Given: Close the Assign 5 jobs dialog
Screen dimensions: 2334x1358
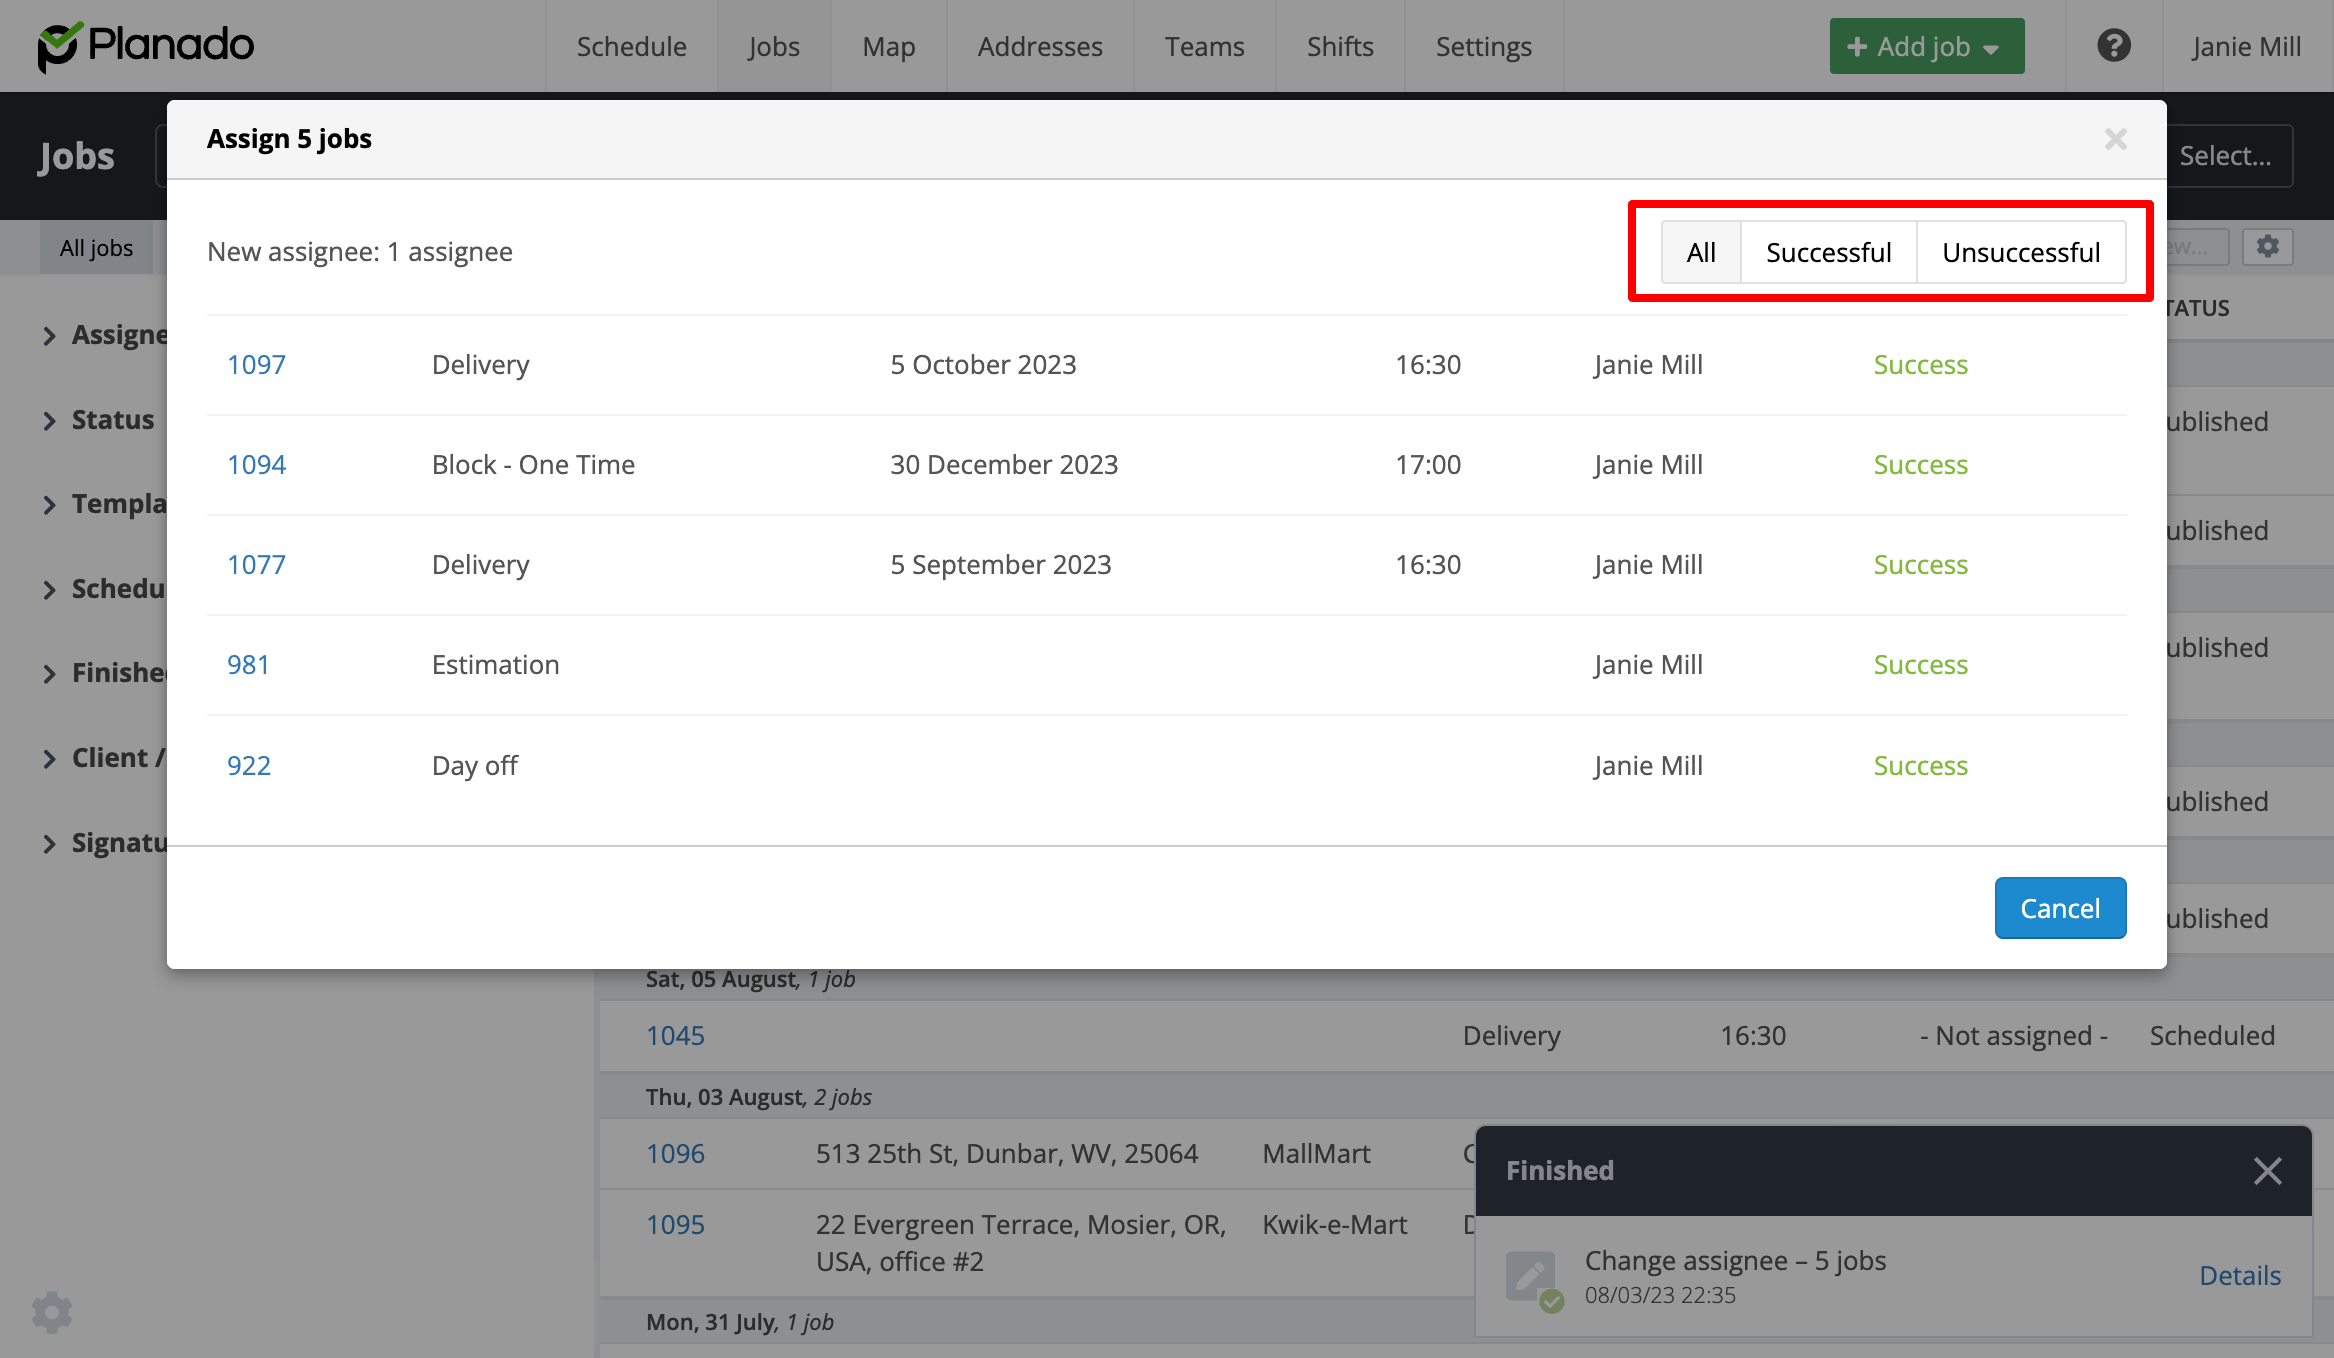Looking at the screenshot, I should point(2115,139).
